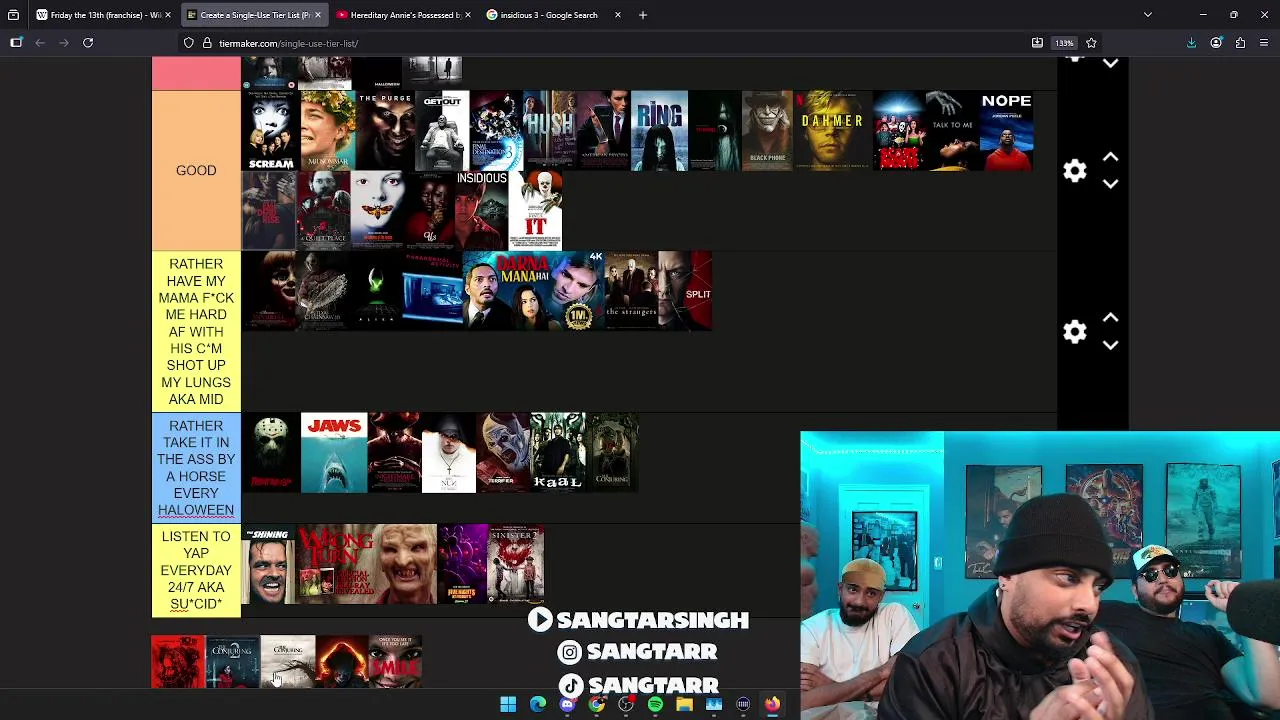
Task: Select the Midsommar poster
Action: pos(327,131)
